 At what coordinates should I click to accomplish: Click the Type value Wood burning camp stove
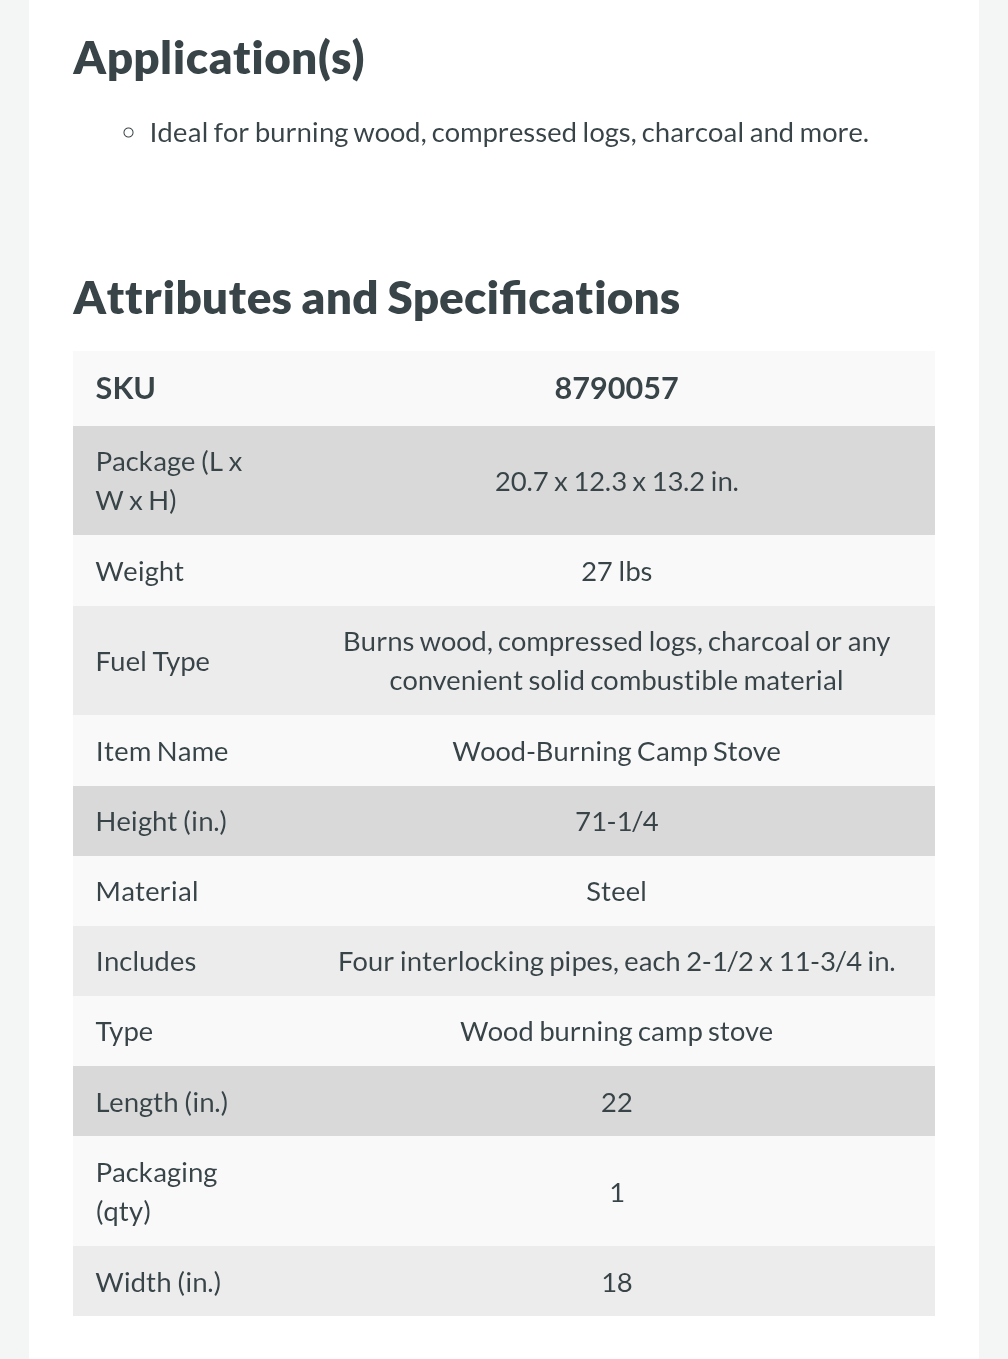(x=616, y=1031)
